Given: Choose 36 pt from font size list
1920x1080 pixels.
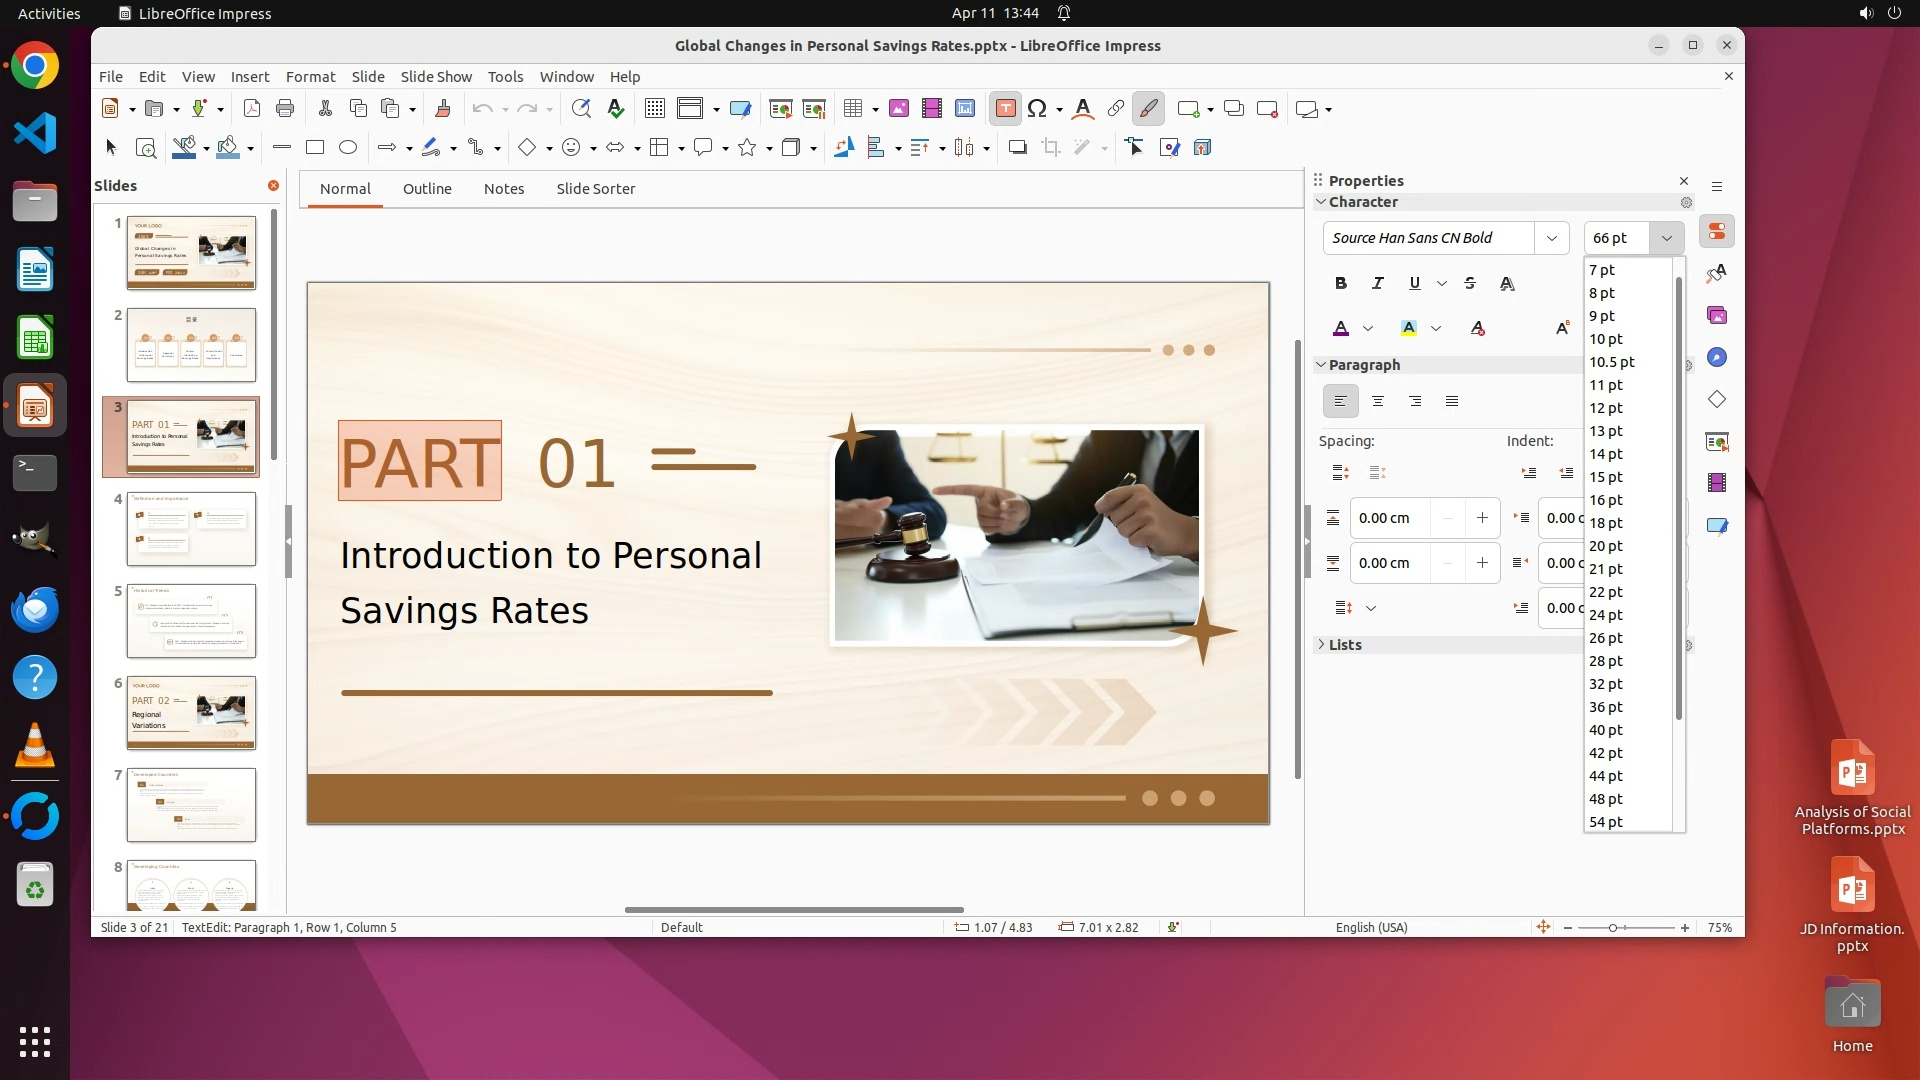Looking at the screenshot, I should click(1606, 707).
